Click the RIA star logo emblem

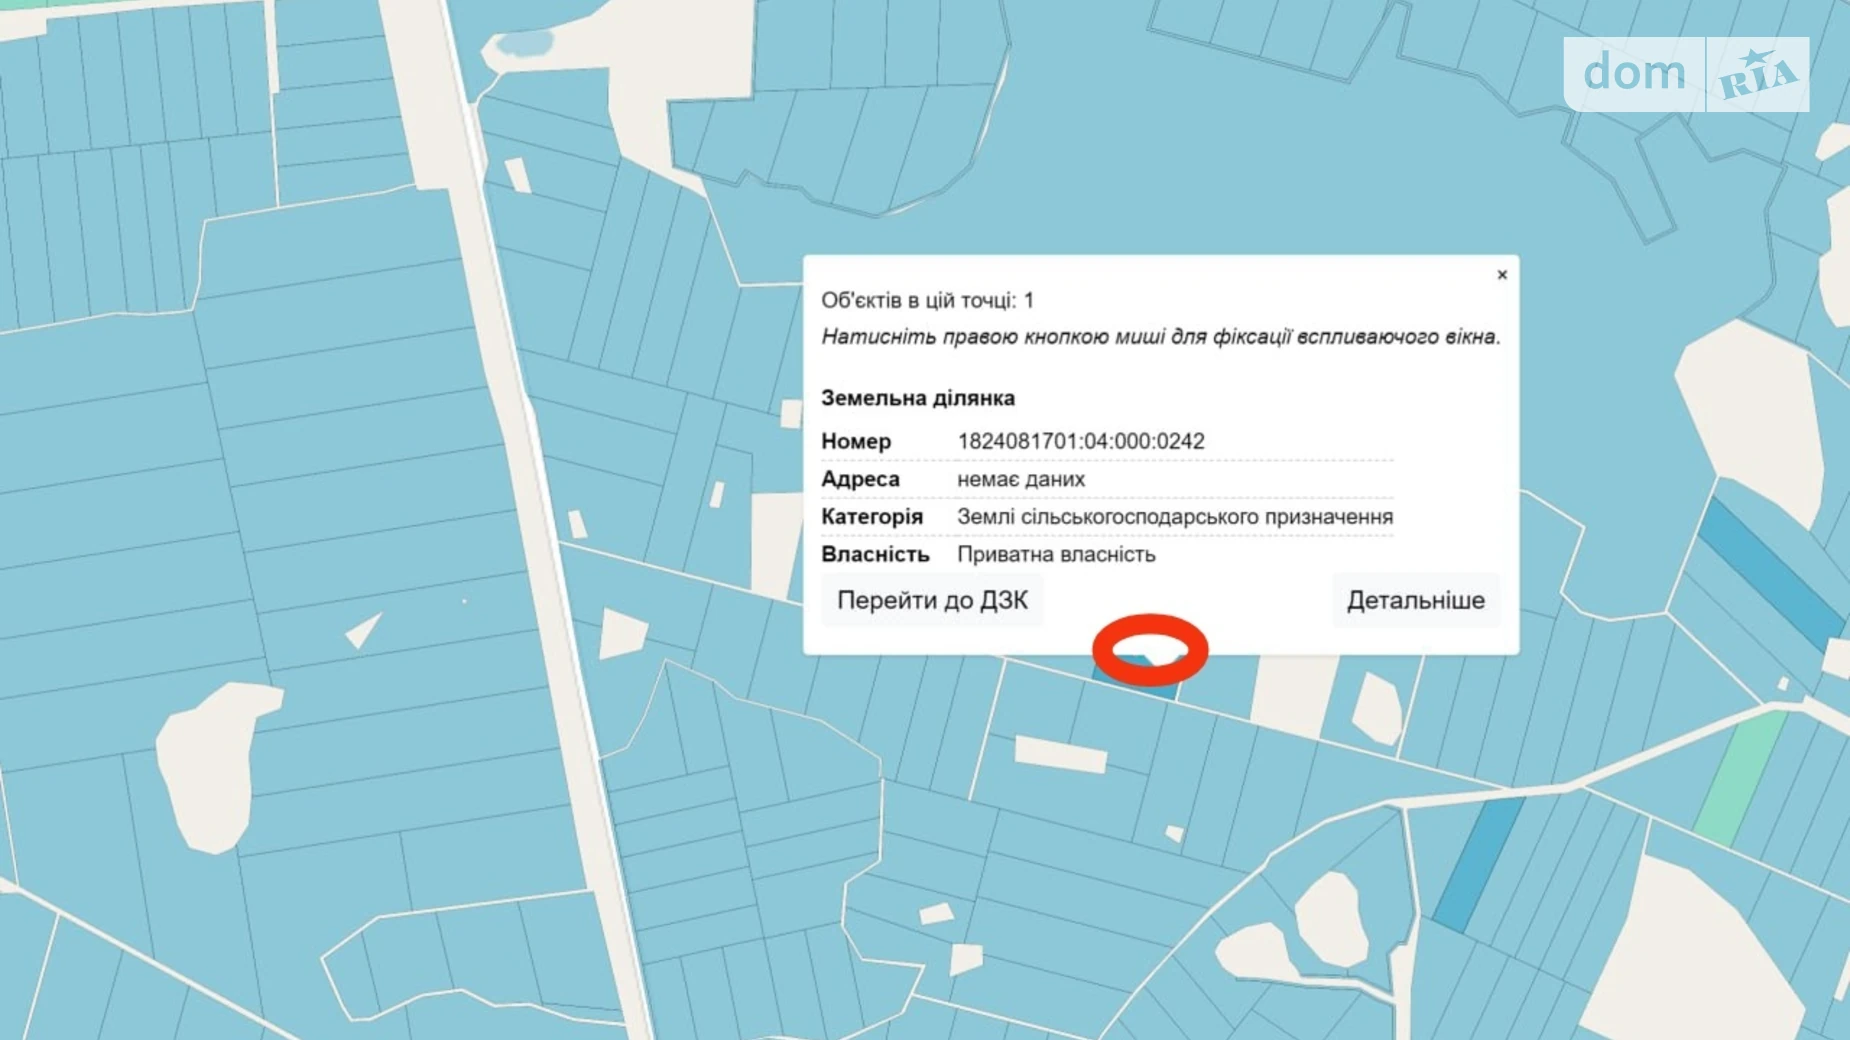[1757, 75]
